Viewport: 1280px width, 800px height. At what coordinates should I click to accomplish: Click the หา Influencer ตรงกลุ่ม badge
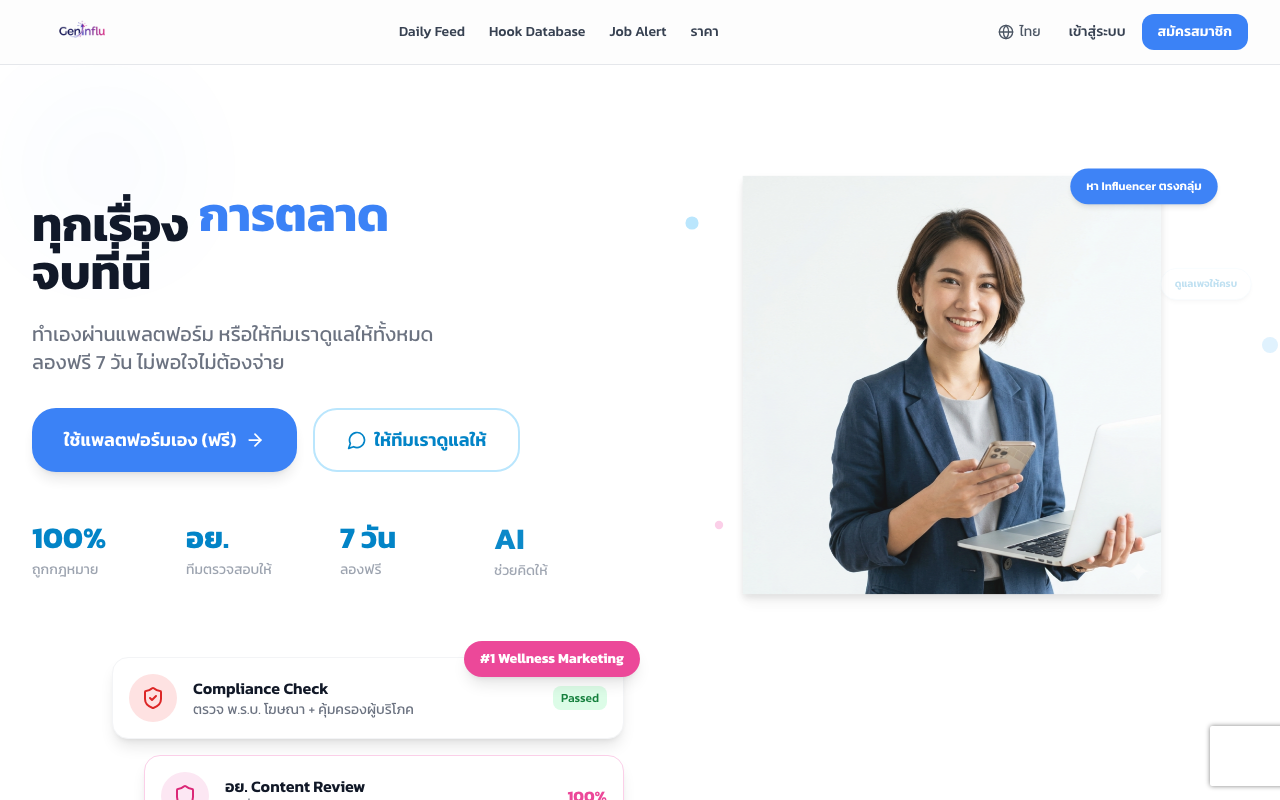point(1144,186)
